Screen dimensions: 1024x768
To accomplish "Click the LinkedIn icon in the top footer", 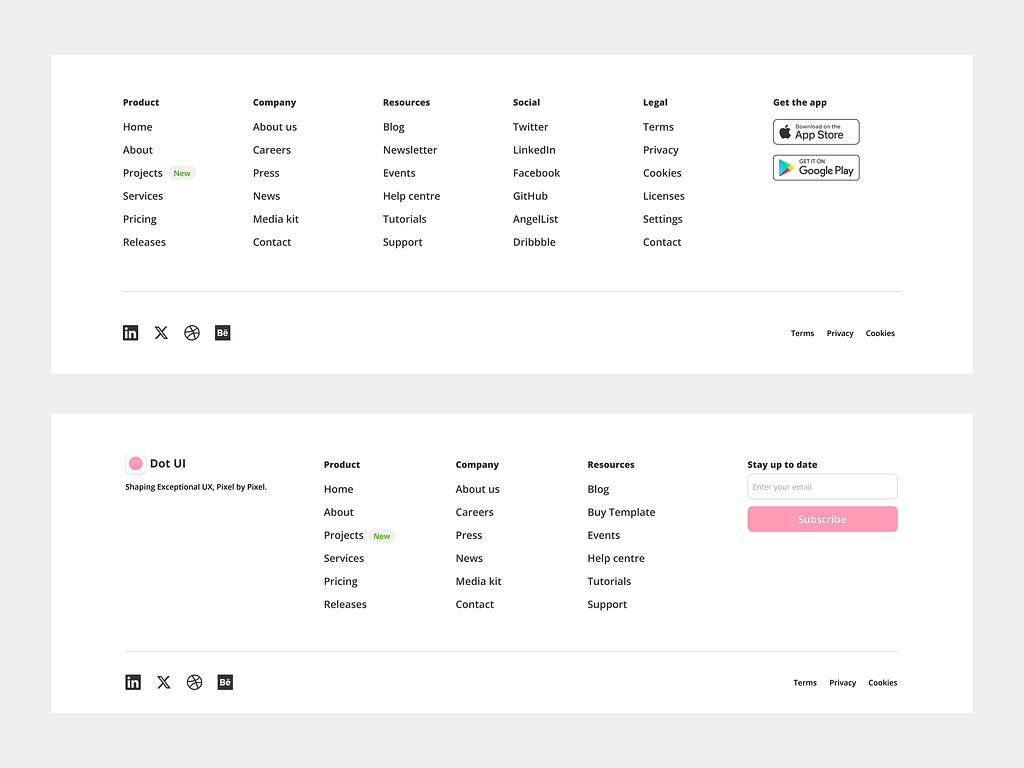I will point(131,333).
